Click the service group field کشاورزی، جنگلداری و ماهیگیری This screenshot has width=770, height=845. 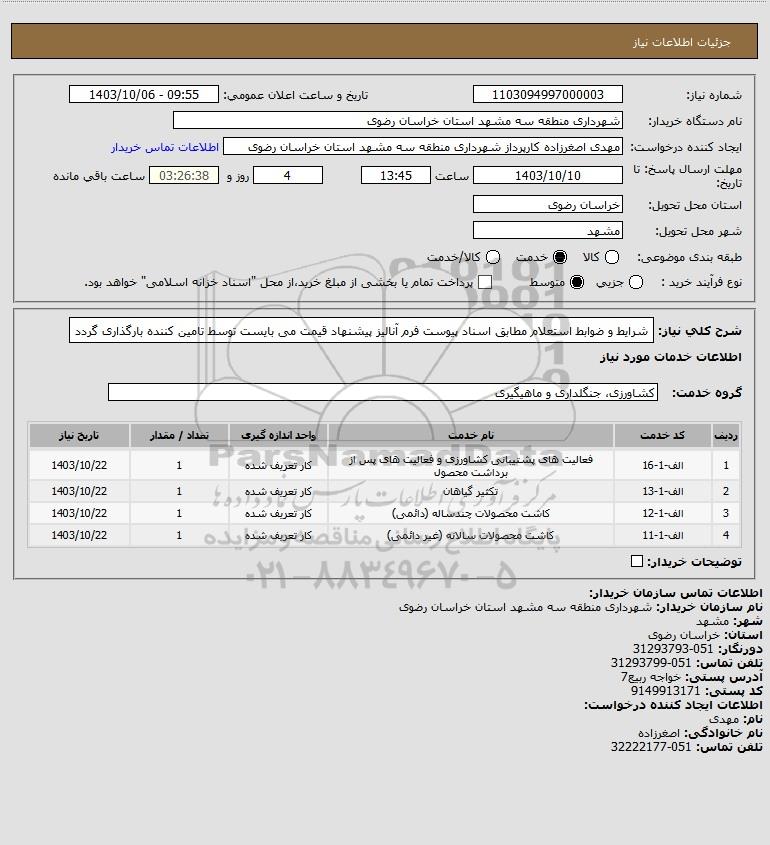383,392
